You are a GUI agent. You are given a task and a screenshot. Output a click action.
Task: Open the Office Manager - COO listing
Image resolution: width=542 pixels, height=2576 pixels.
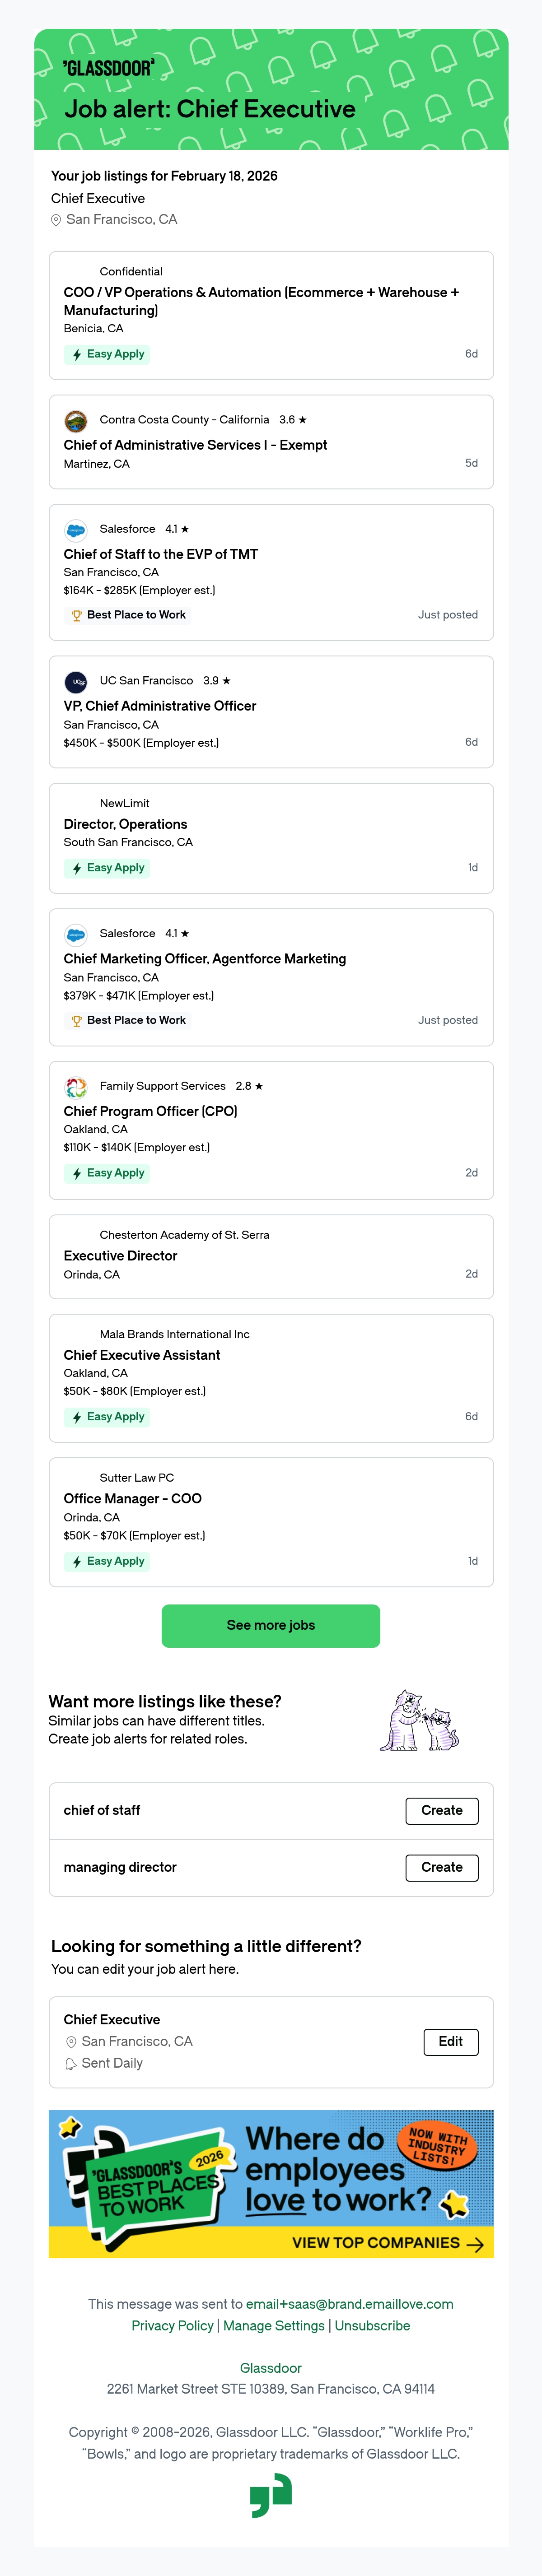point(133,1498)
